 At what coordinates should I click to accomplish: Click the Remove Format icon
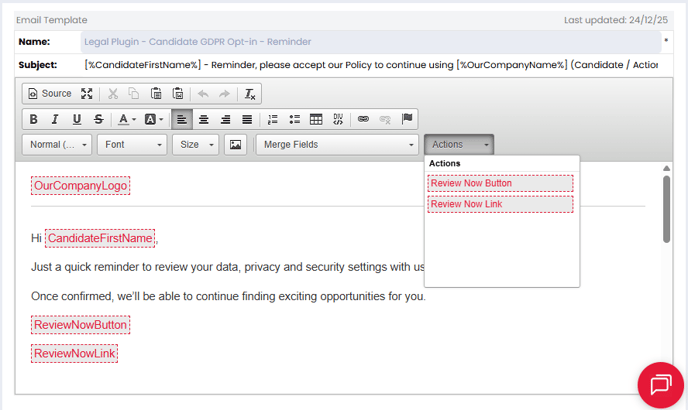click(250, 94)
